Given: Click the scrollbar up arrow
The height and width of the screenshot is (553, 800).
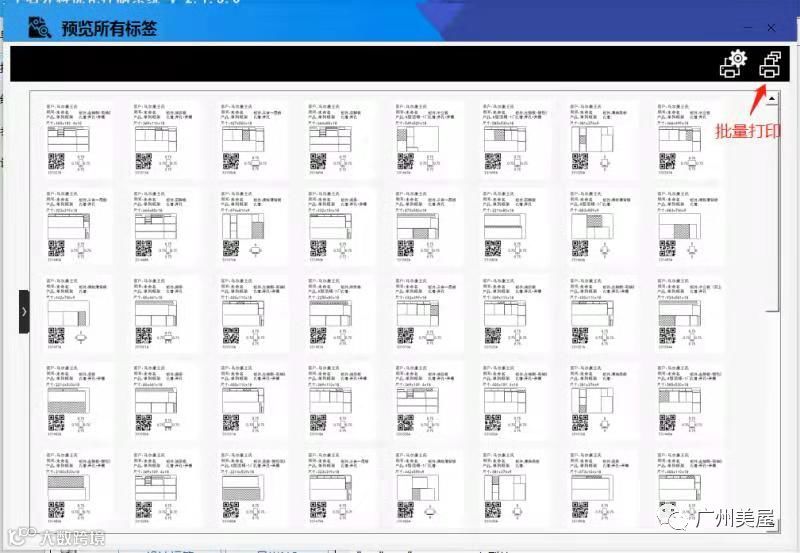Looking at the screenshot, I should coord(772,97).
